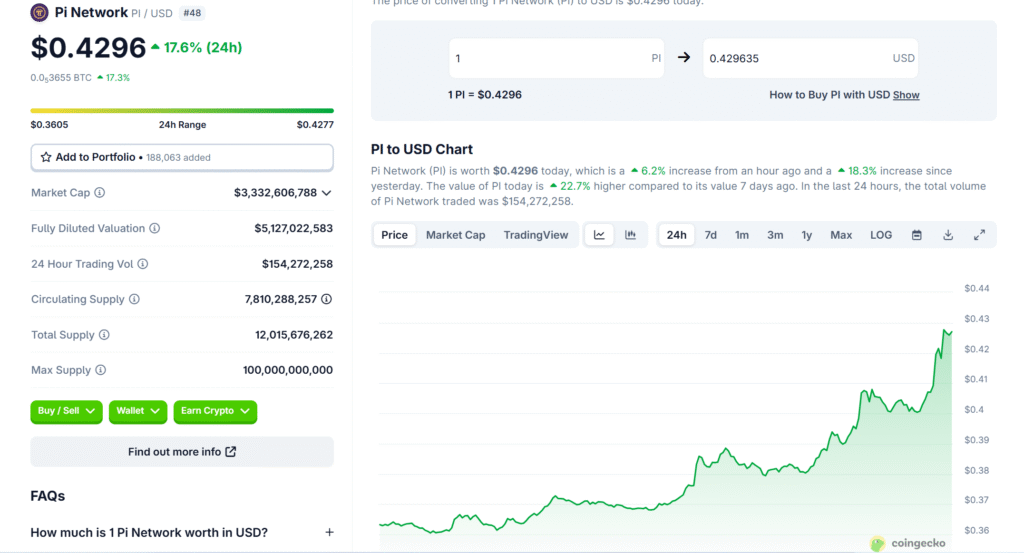Select the 24h time range
Viewport: 1024px width, 553px height.
[676, 235]
